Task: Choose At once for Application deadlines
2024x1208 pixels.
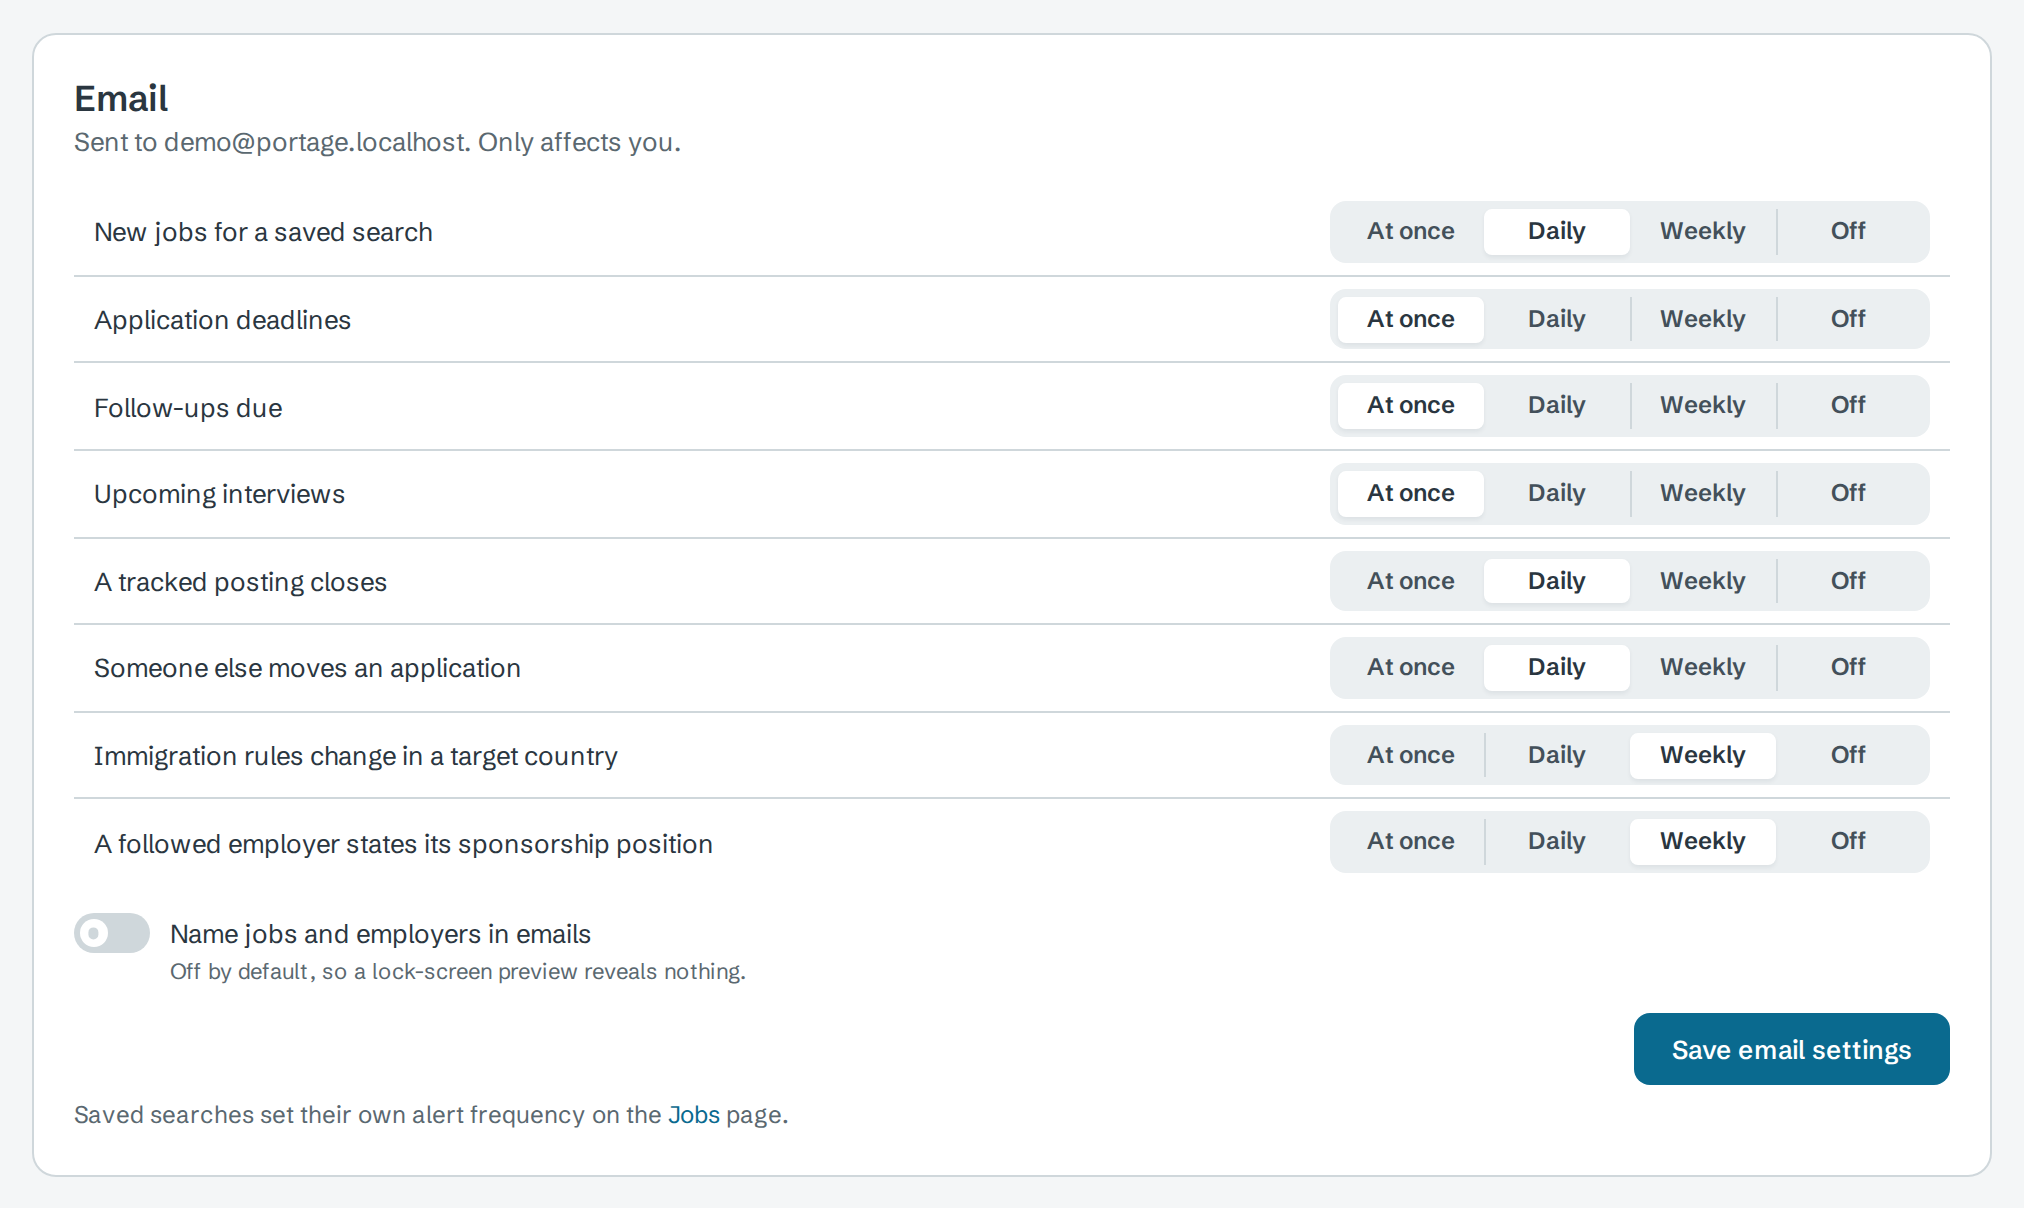Action: (x=1410, y=319)
